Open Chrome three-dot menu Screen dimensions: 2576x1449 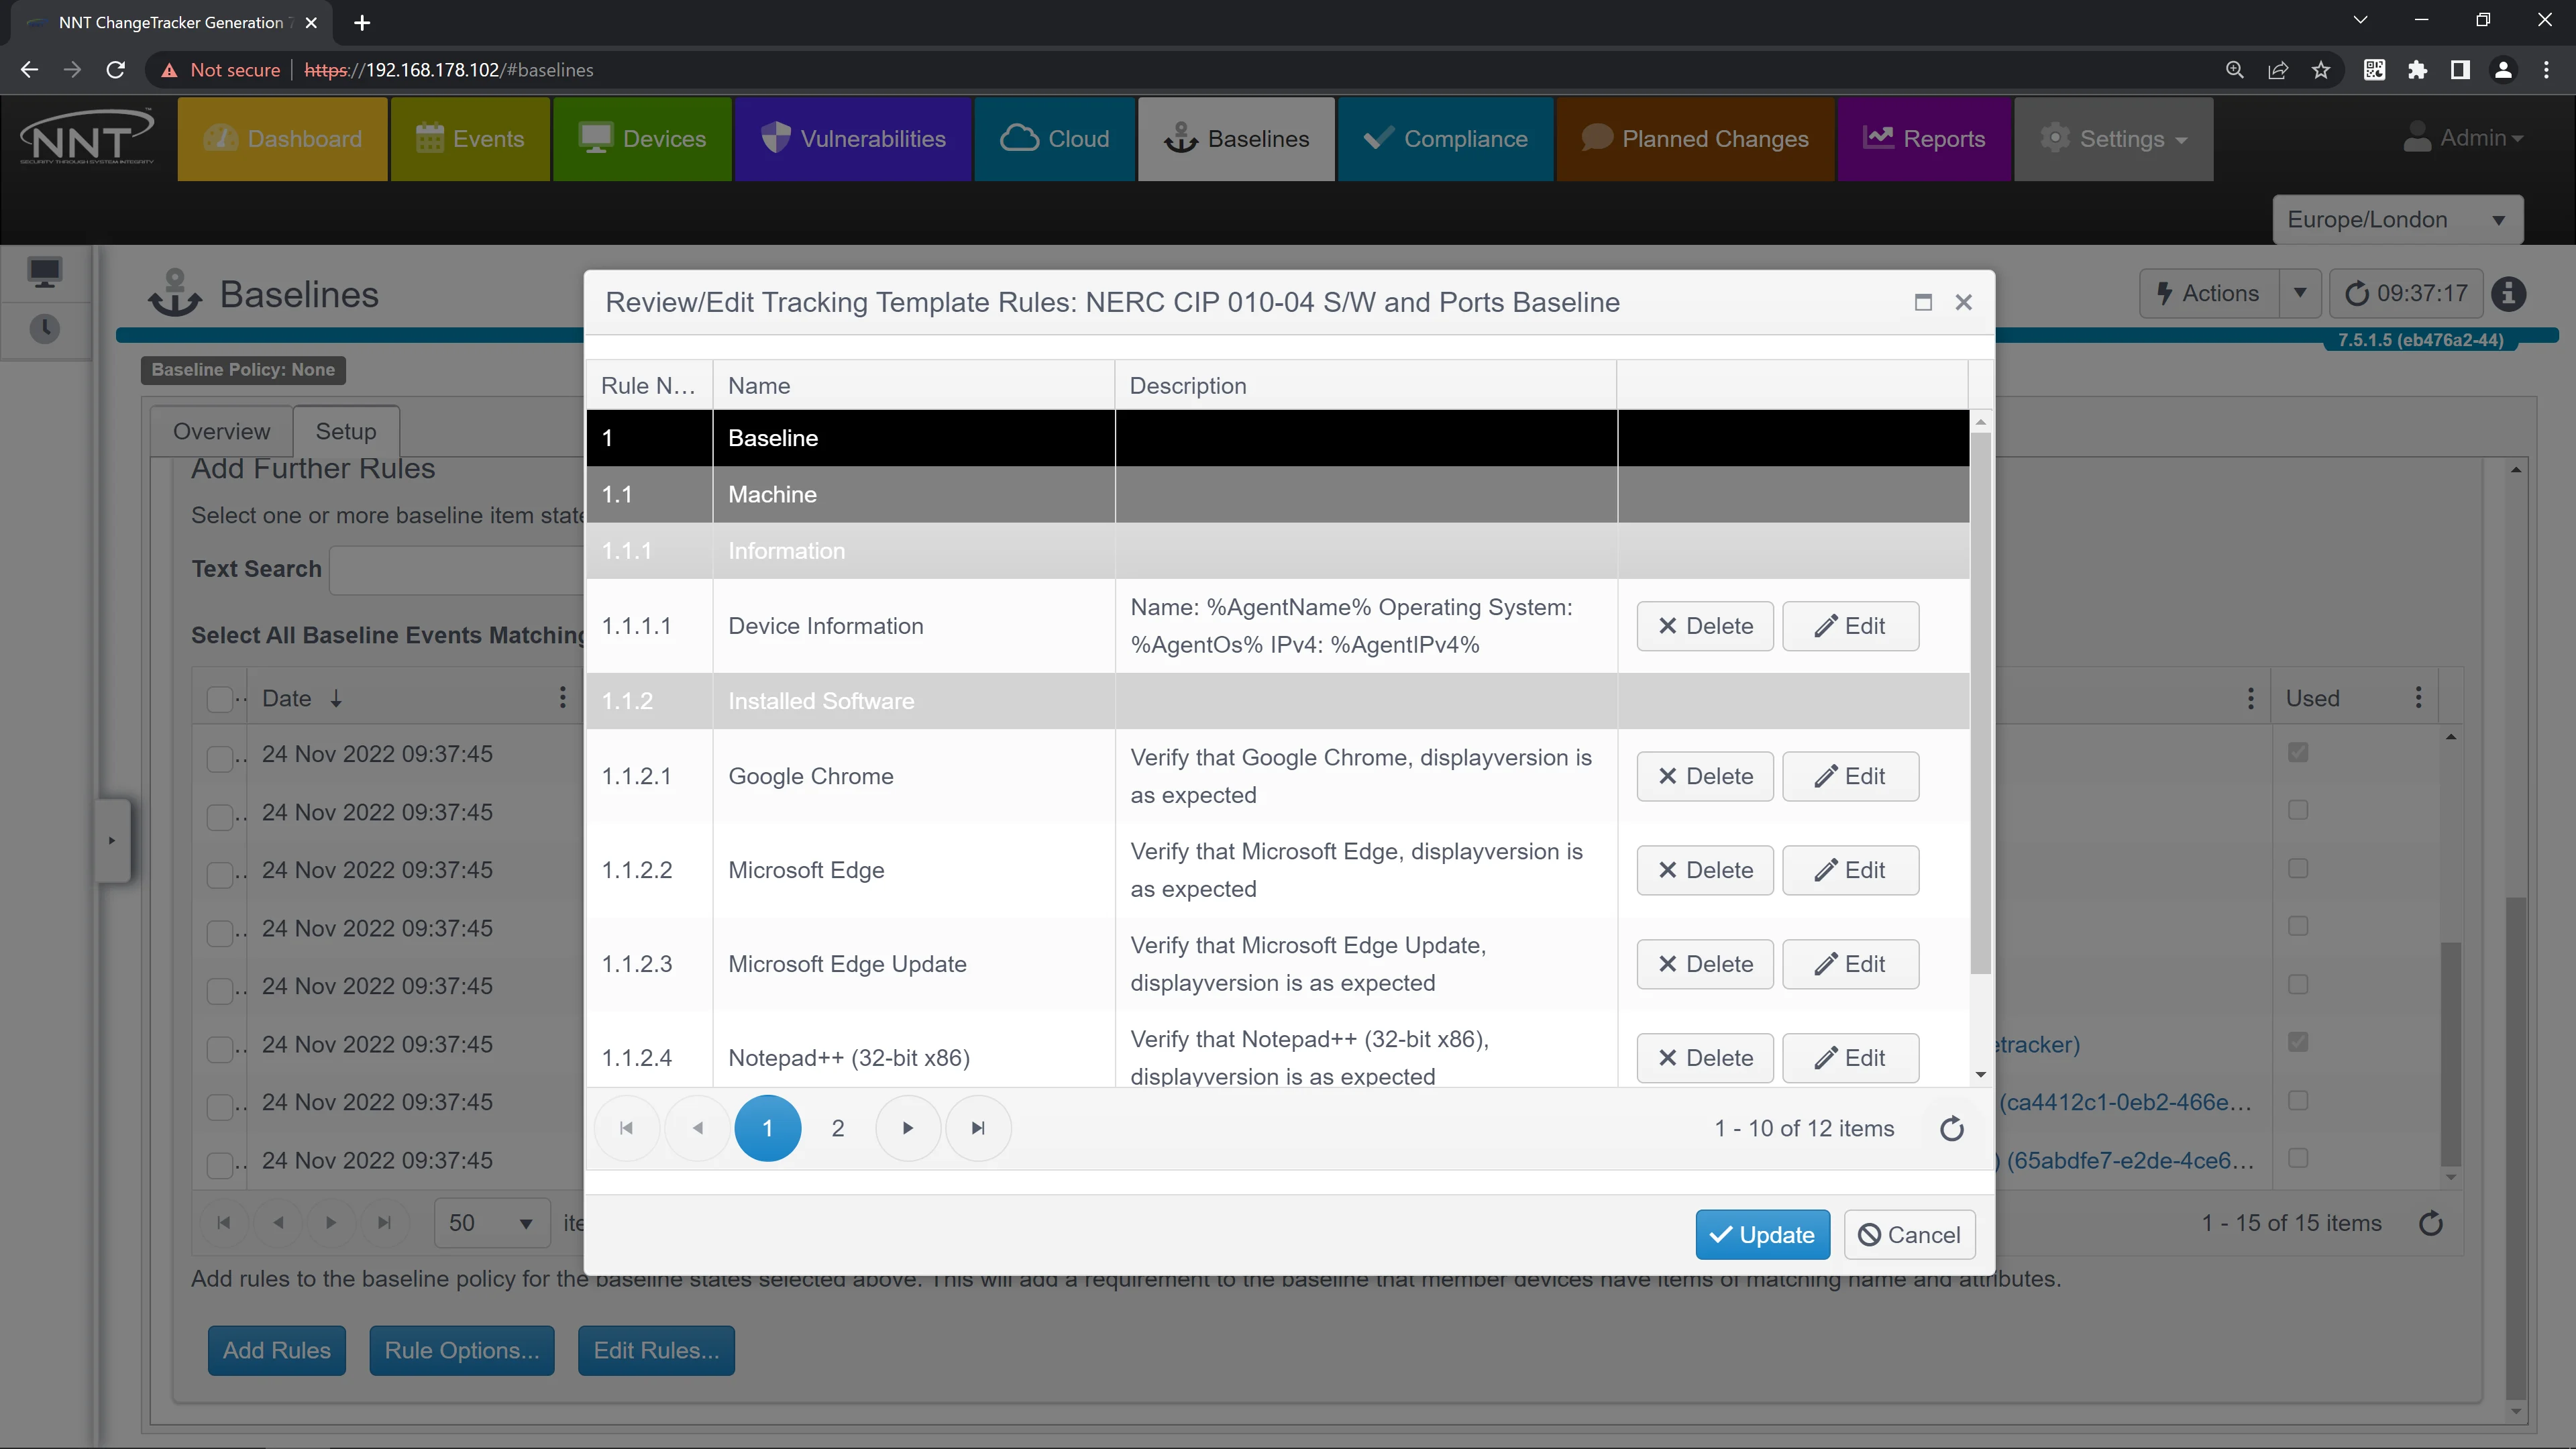pos(2546,70)
